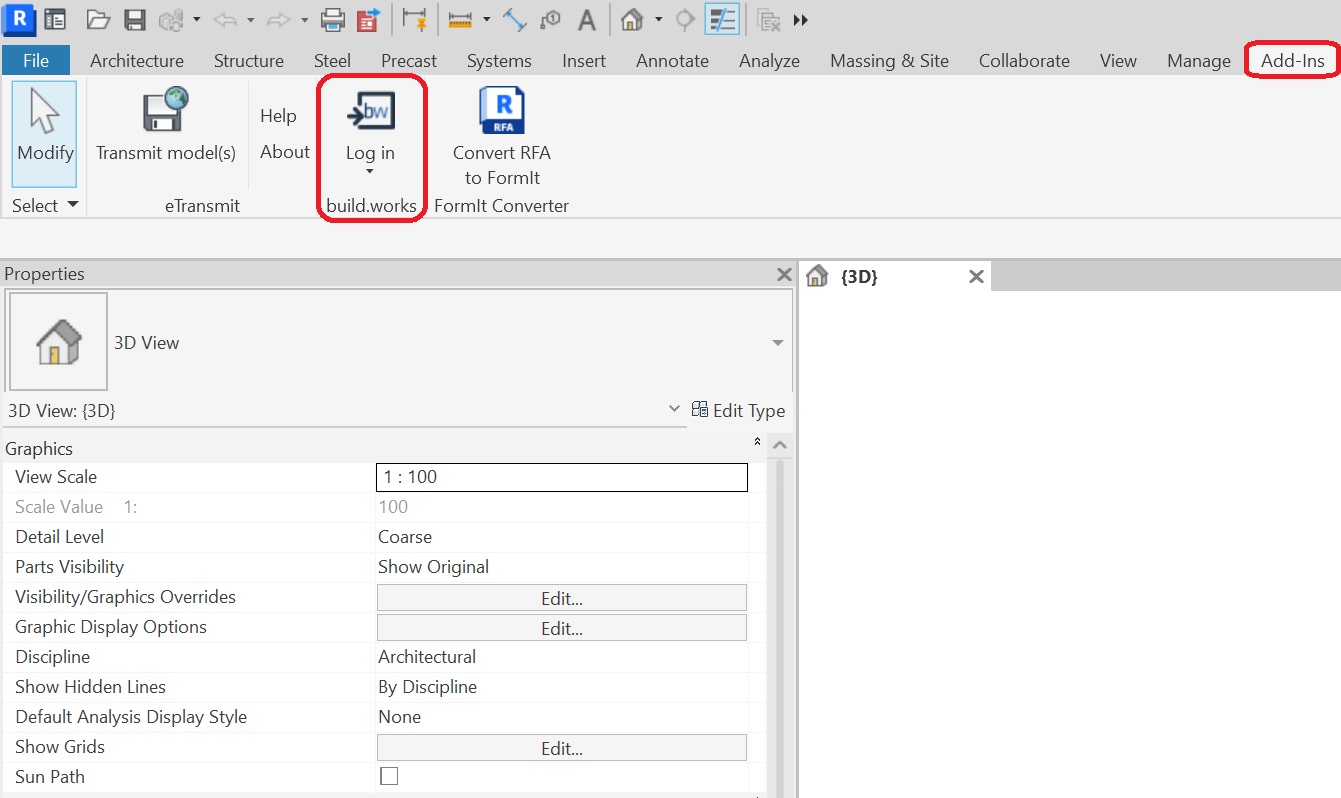Switch to the Annotate tab
This screenshot has width=1341, height=798.
pos(672,60)
